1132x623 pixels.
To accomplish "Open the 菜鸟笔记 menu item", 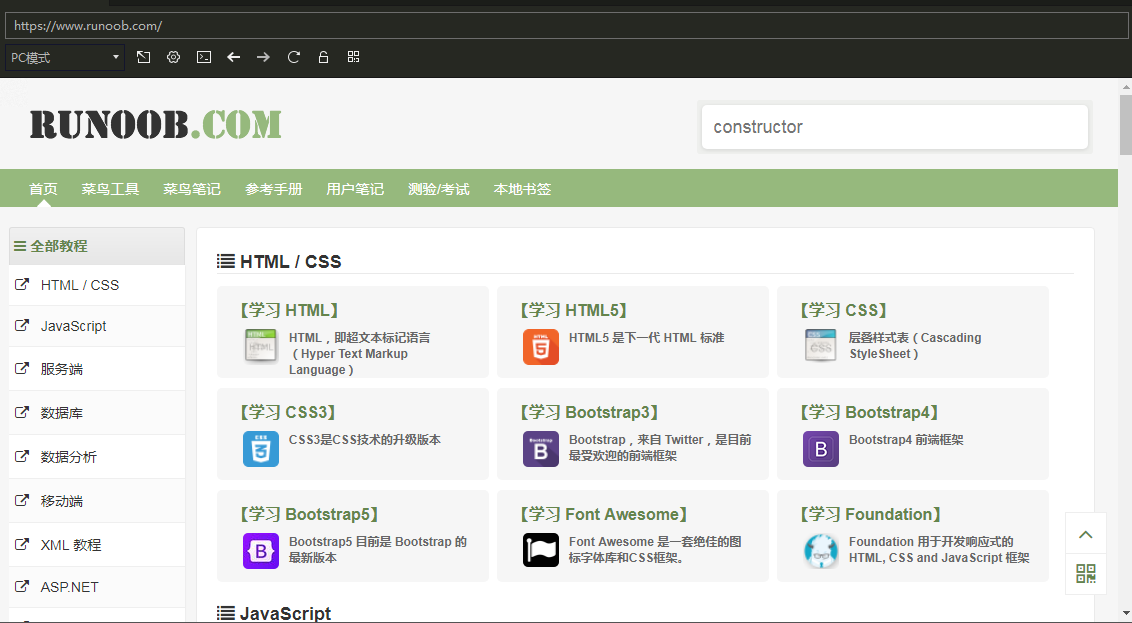I will tap(192, 189).
